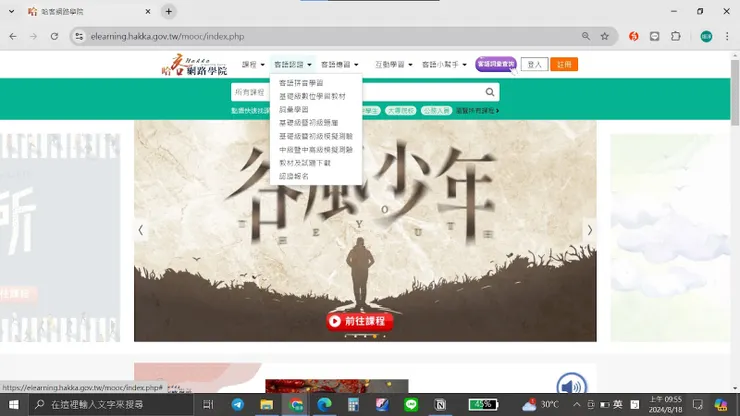Image resolution: width=740 pixels, height=416 pixels.
Task: Open the Chrome extensions puzzle icon
Action: tap(676, 36)
